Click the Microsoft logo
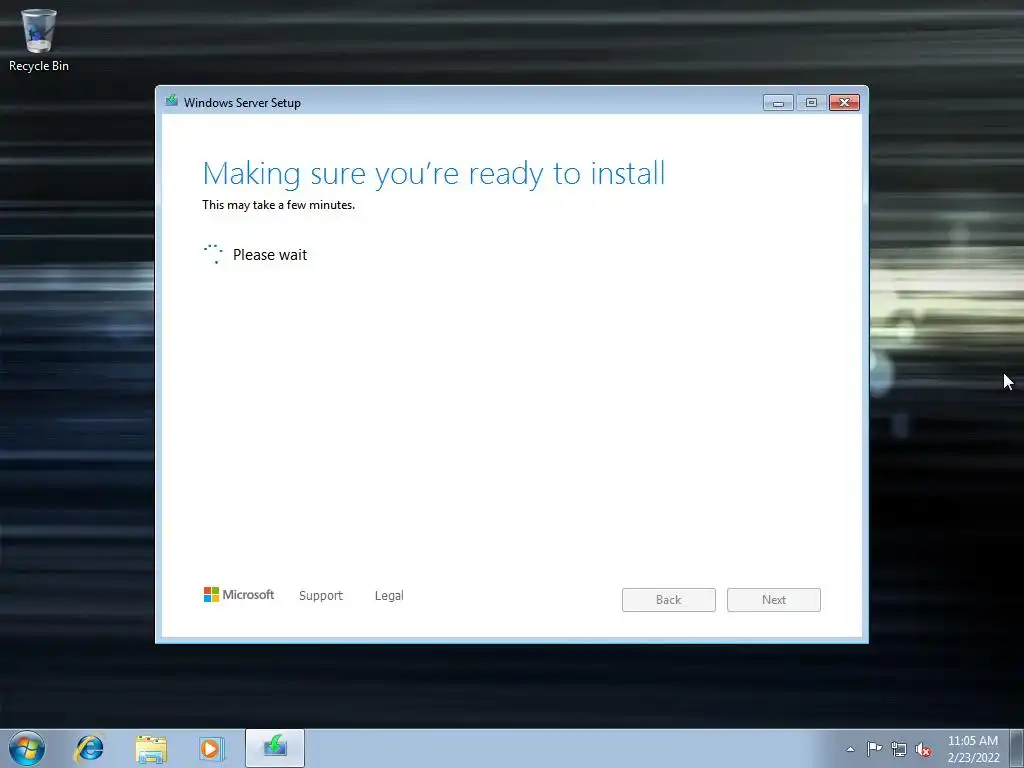This screenshot has height=768, width=1024. [x=239, y=594]
